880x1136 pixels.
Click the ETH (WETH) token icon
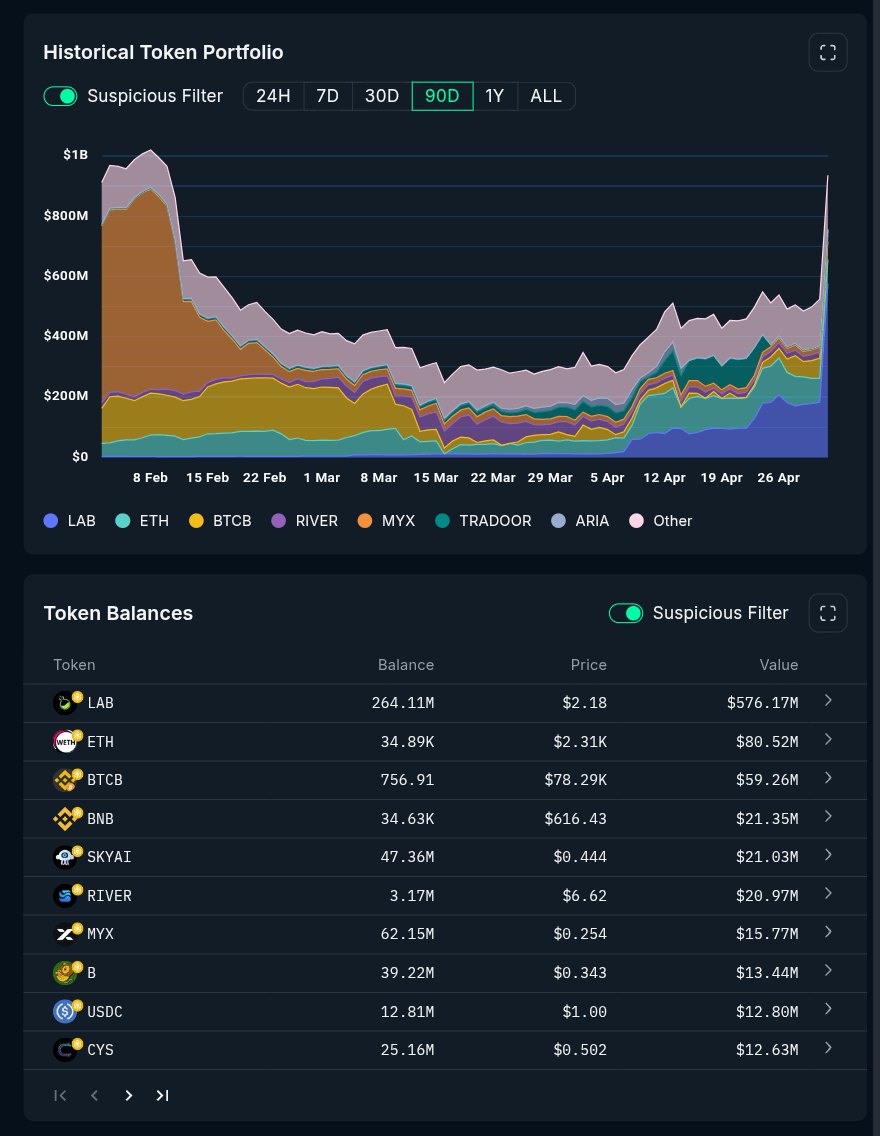coord(65,741)
